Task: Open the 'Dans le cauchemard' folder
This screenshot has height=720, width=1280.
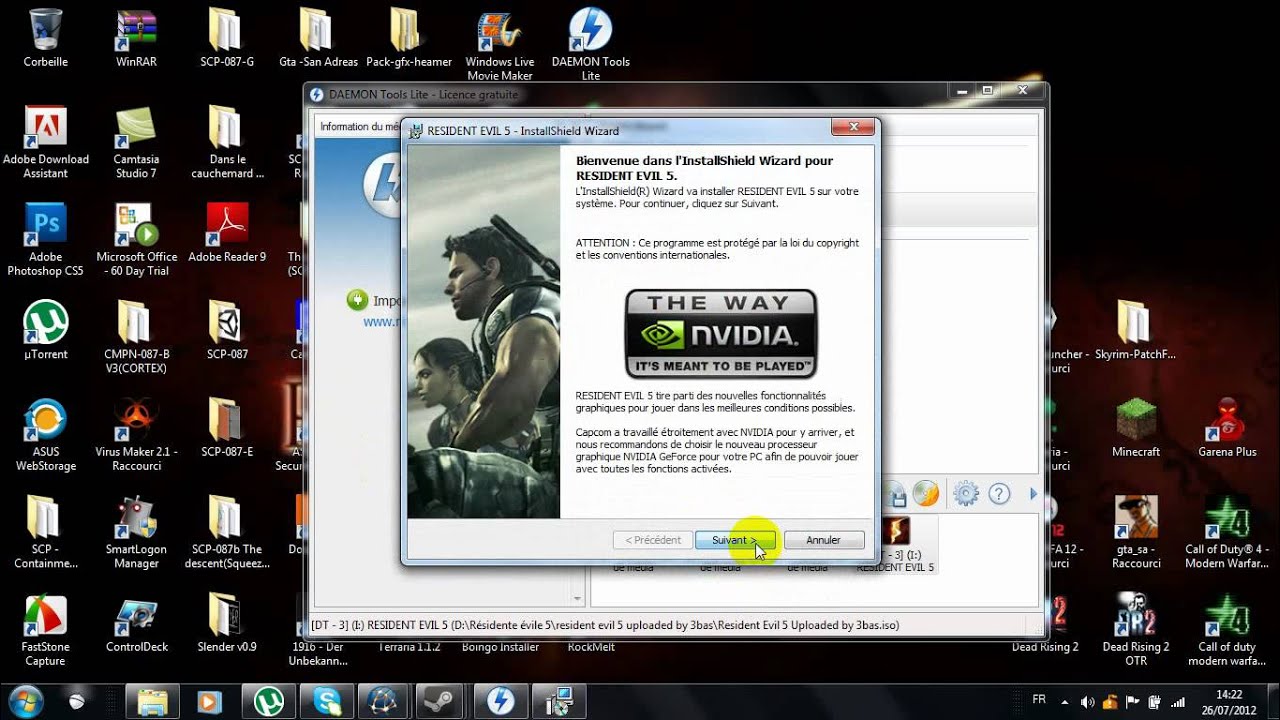Action: point(227,143)
